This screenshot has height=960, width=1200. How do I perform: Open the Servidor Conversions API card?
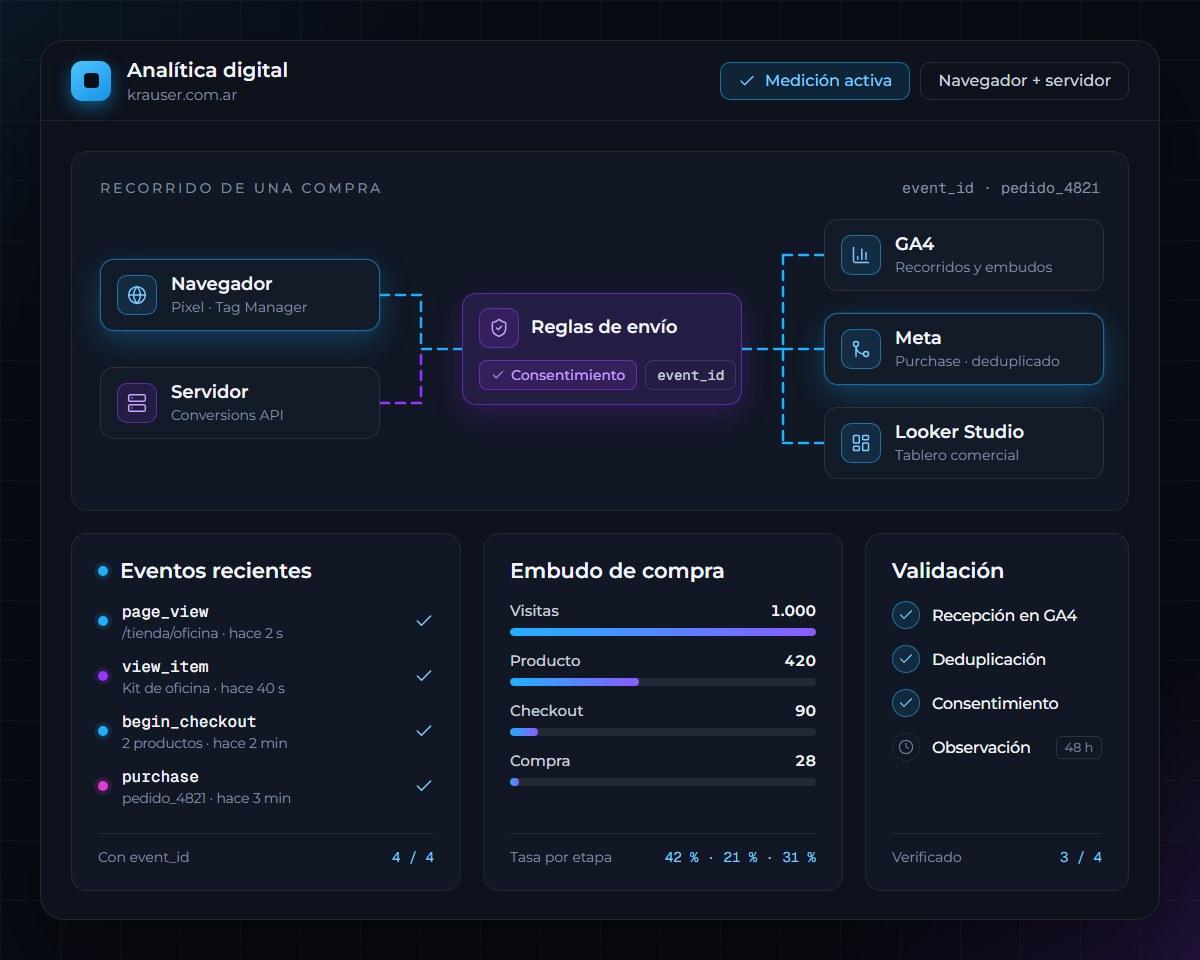click(x=240, y=403)
